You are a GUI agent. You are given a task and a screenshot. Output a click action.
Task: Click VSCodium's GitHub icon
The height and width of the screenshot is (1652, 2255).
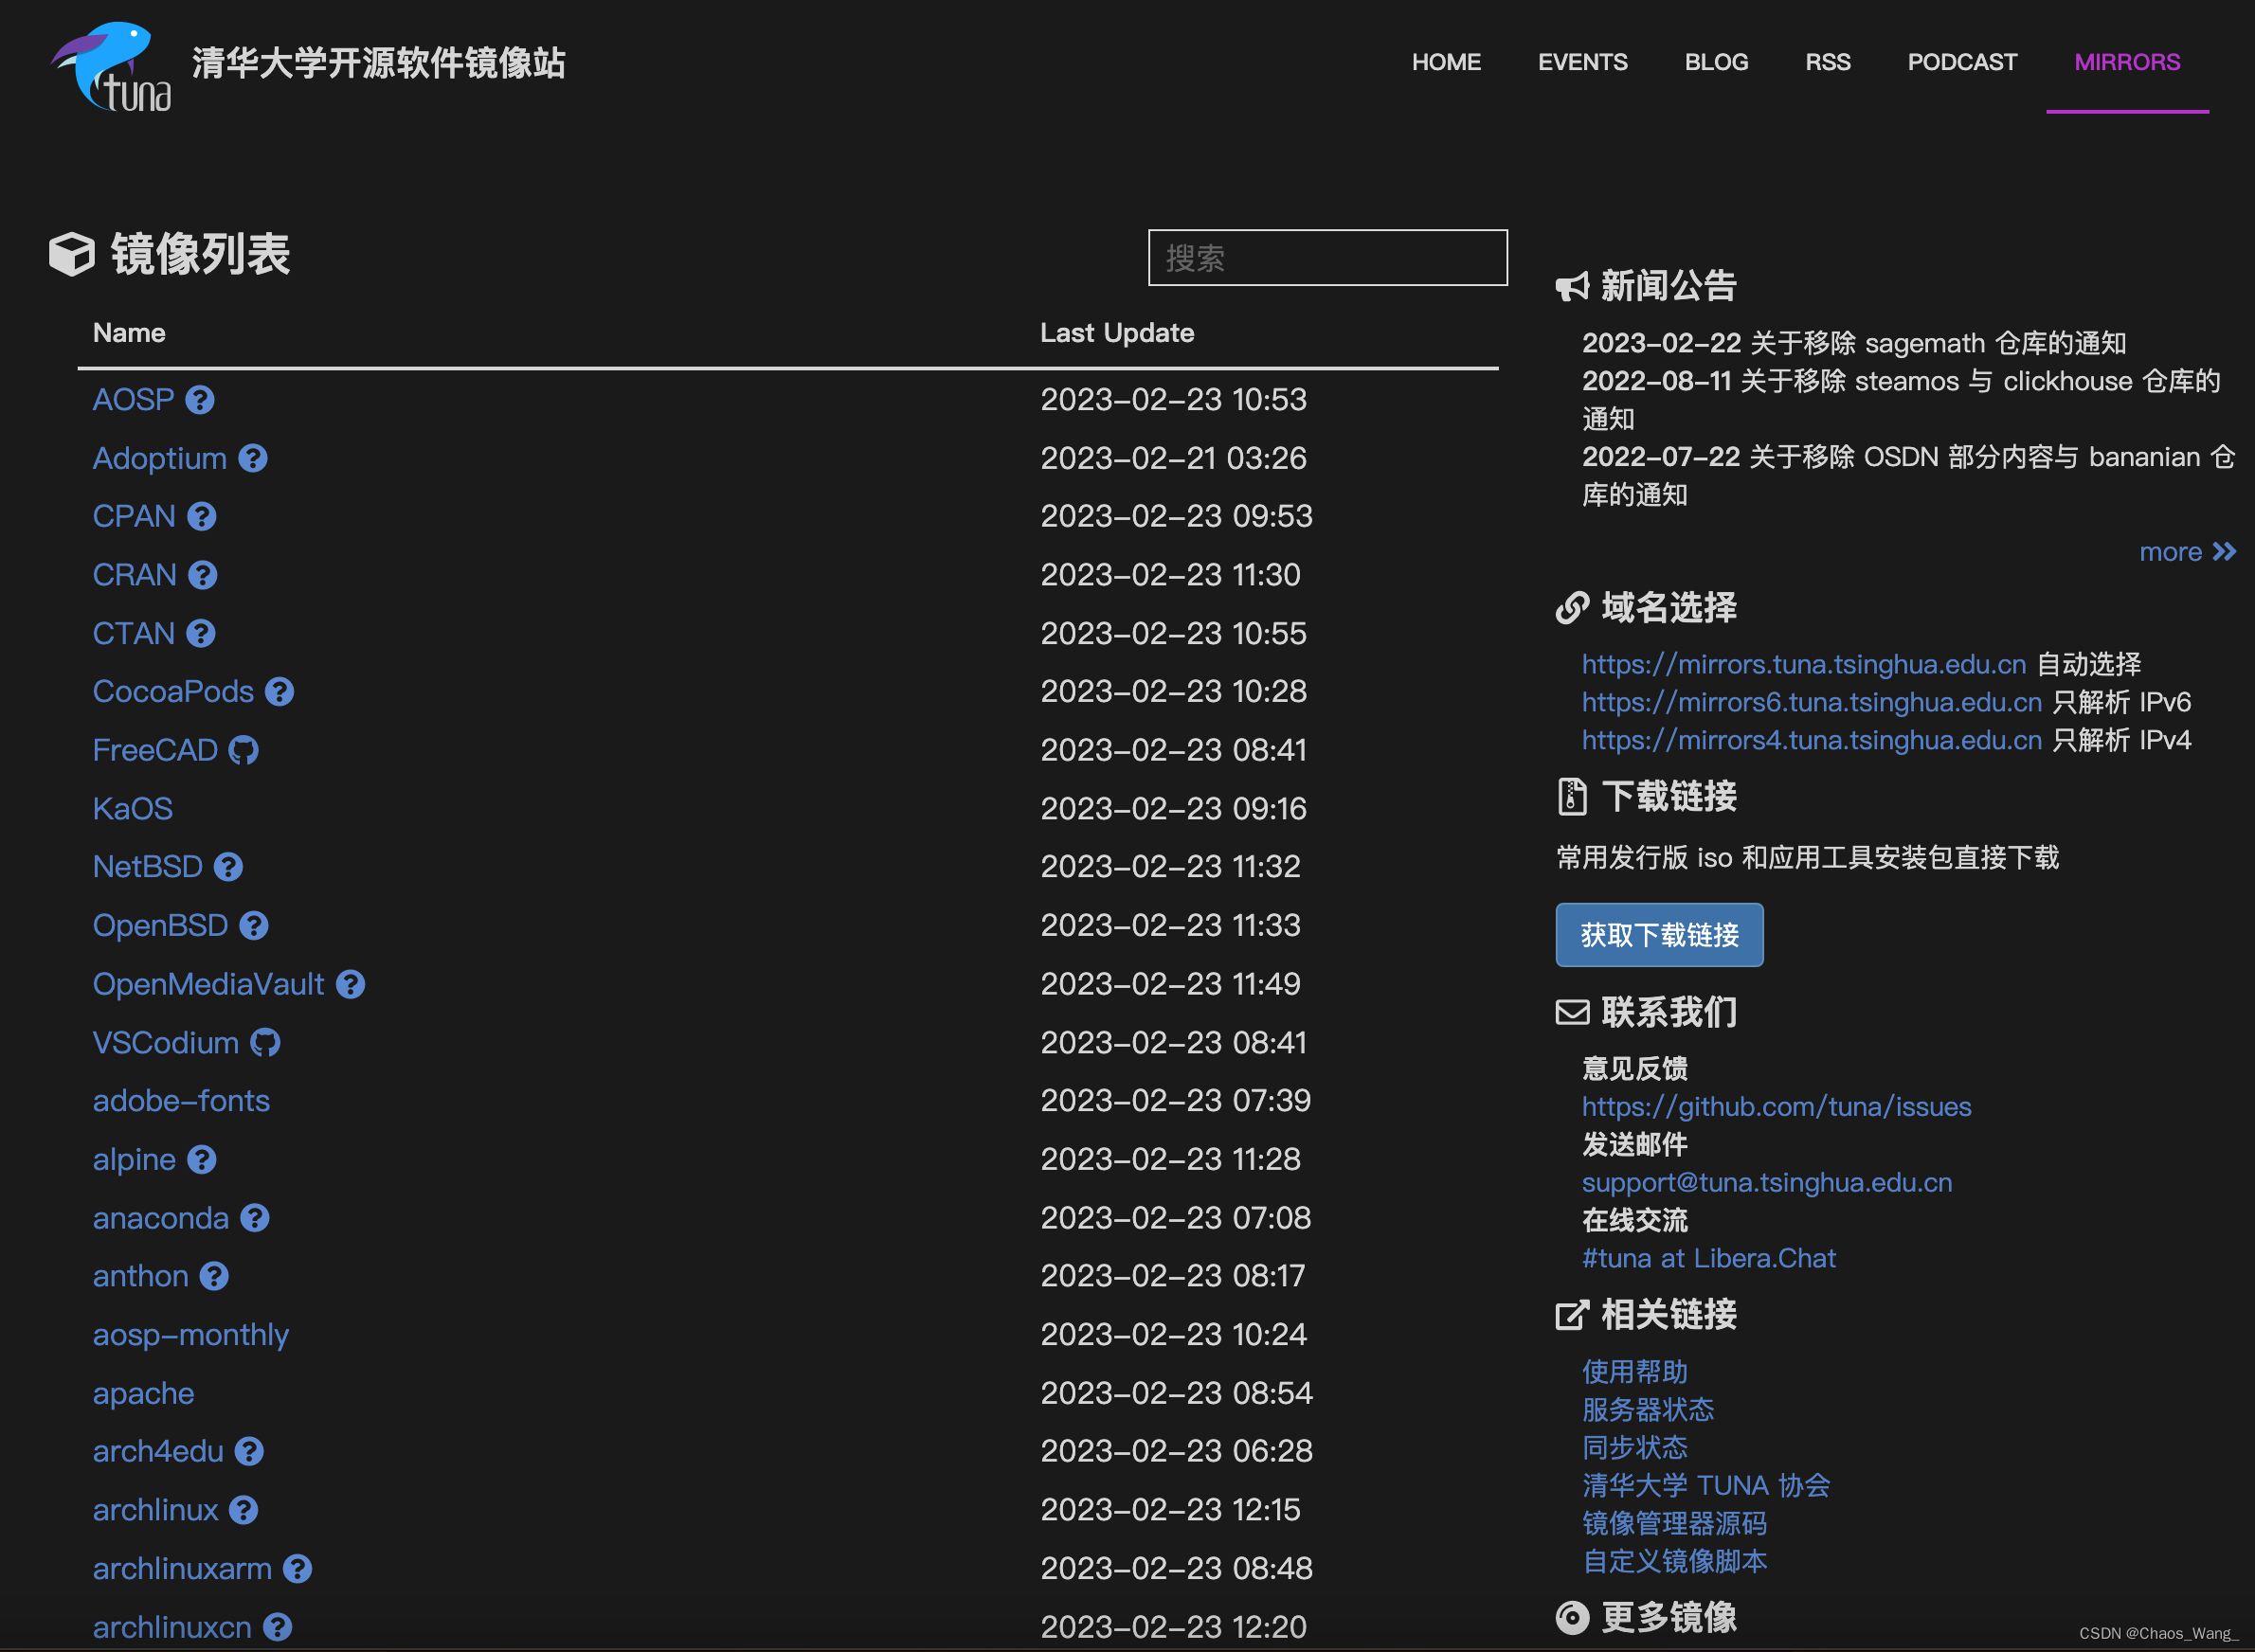(265, 1042)
